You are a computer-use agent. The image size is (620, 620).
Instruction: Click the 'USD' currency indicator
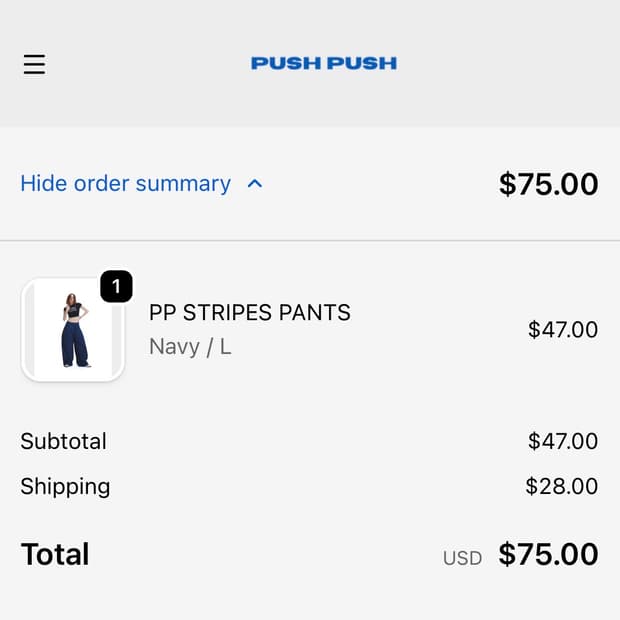462,558
